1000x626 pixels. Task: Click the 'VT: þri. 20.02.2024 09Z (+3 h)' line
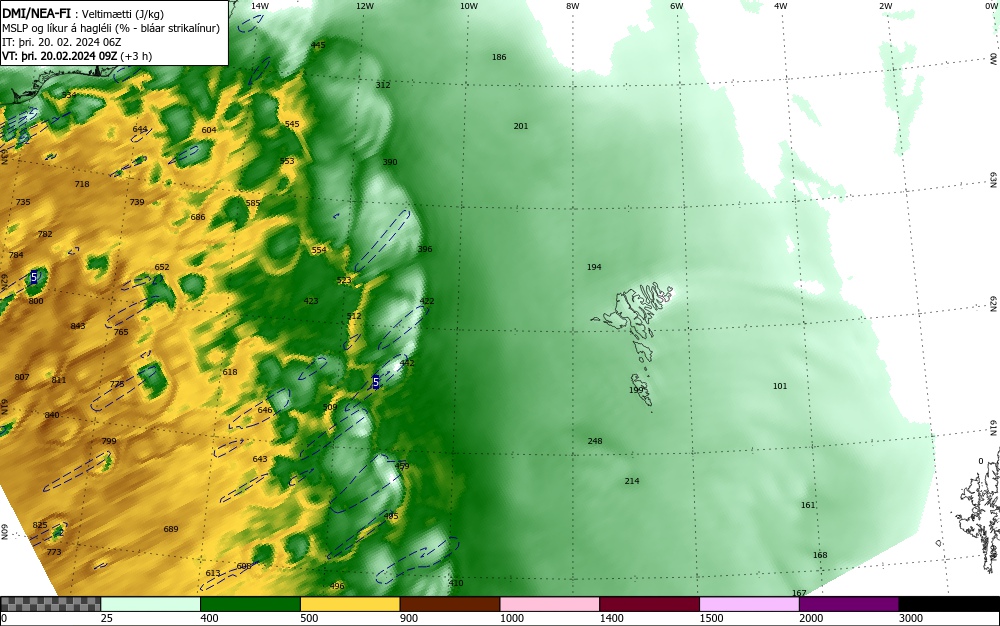[x=77, y=56]
